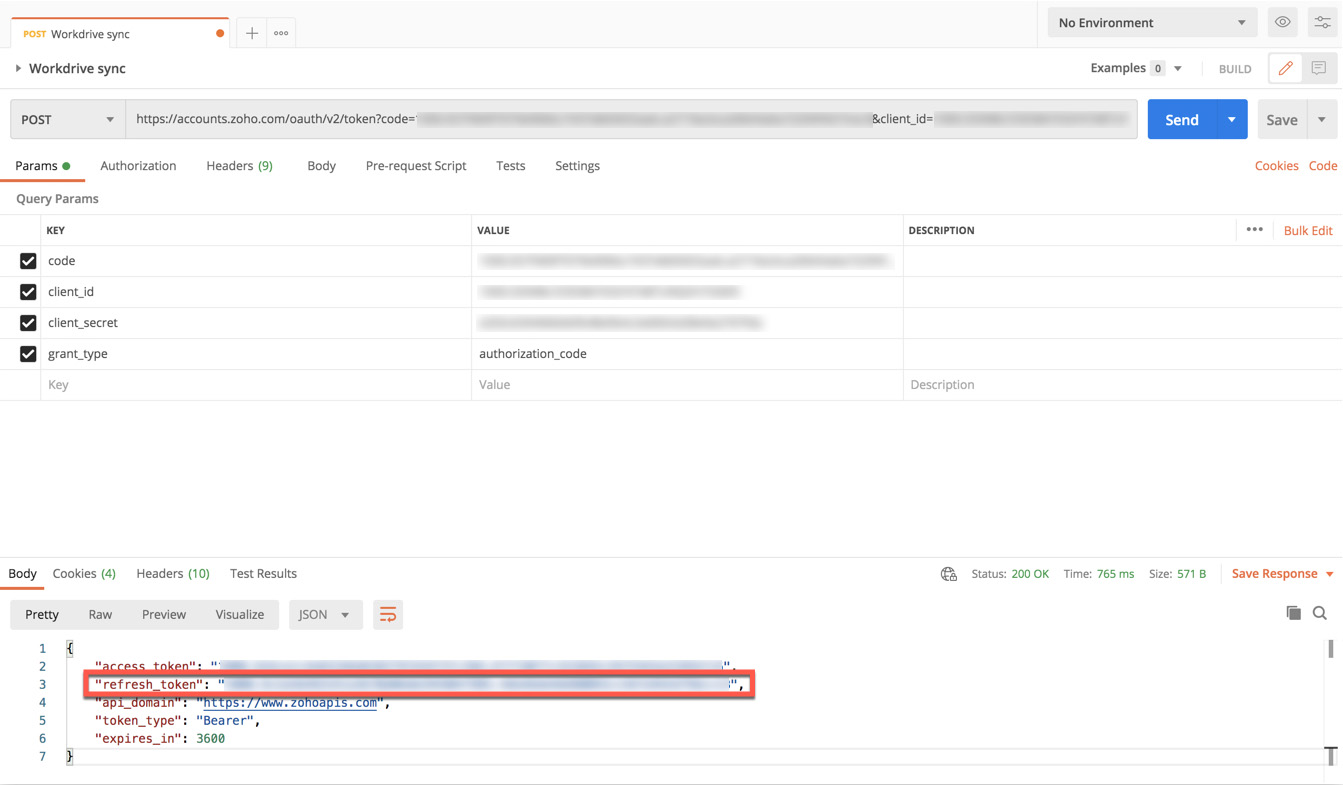Edit the request name via pencil icon

pos(1285,68)
